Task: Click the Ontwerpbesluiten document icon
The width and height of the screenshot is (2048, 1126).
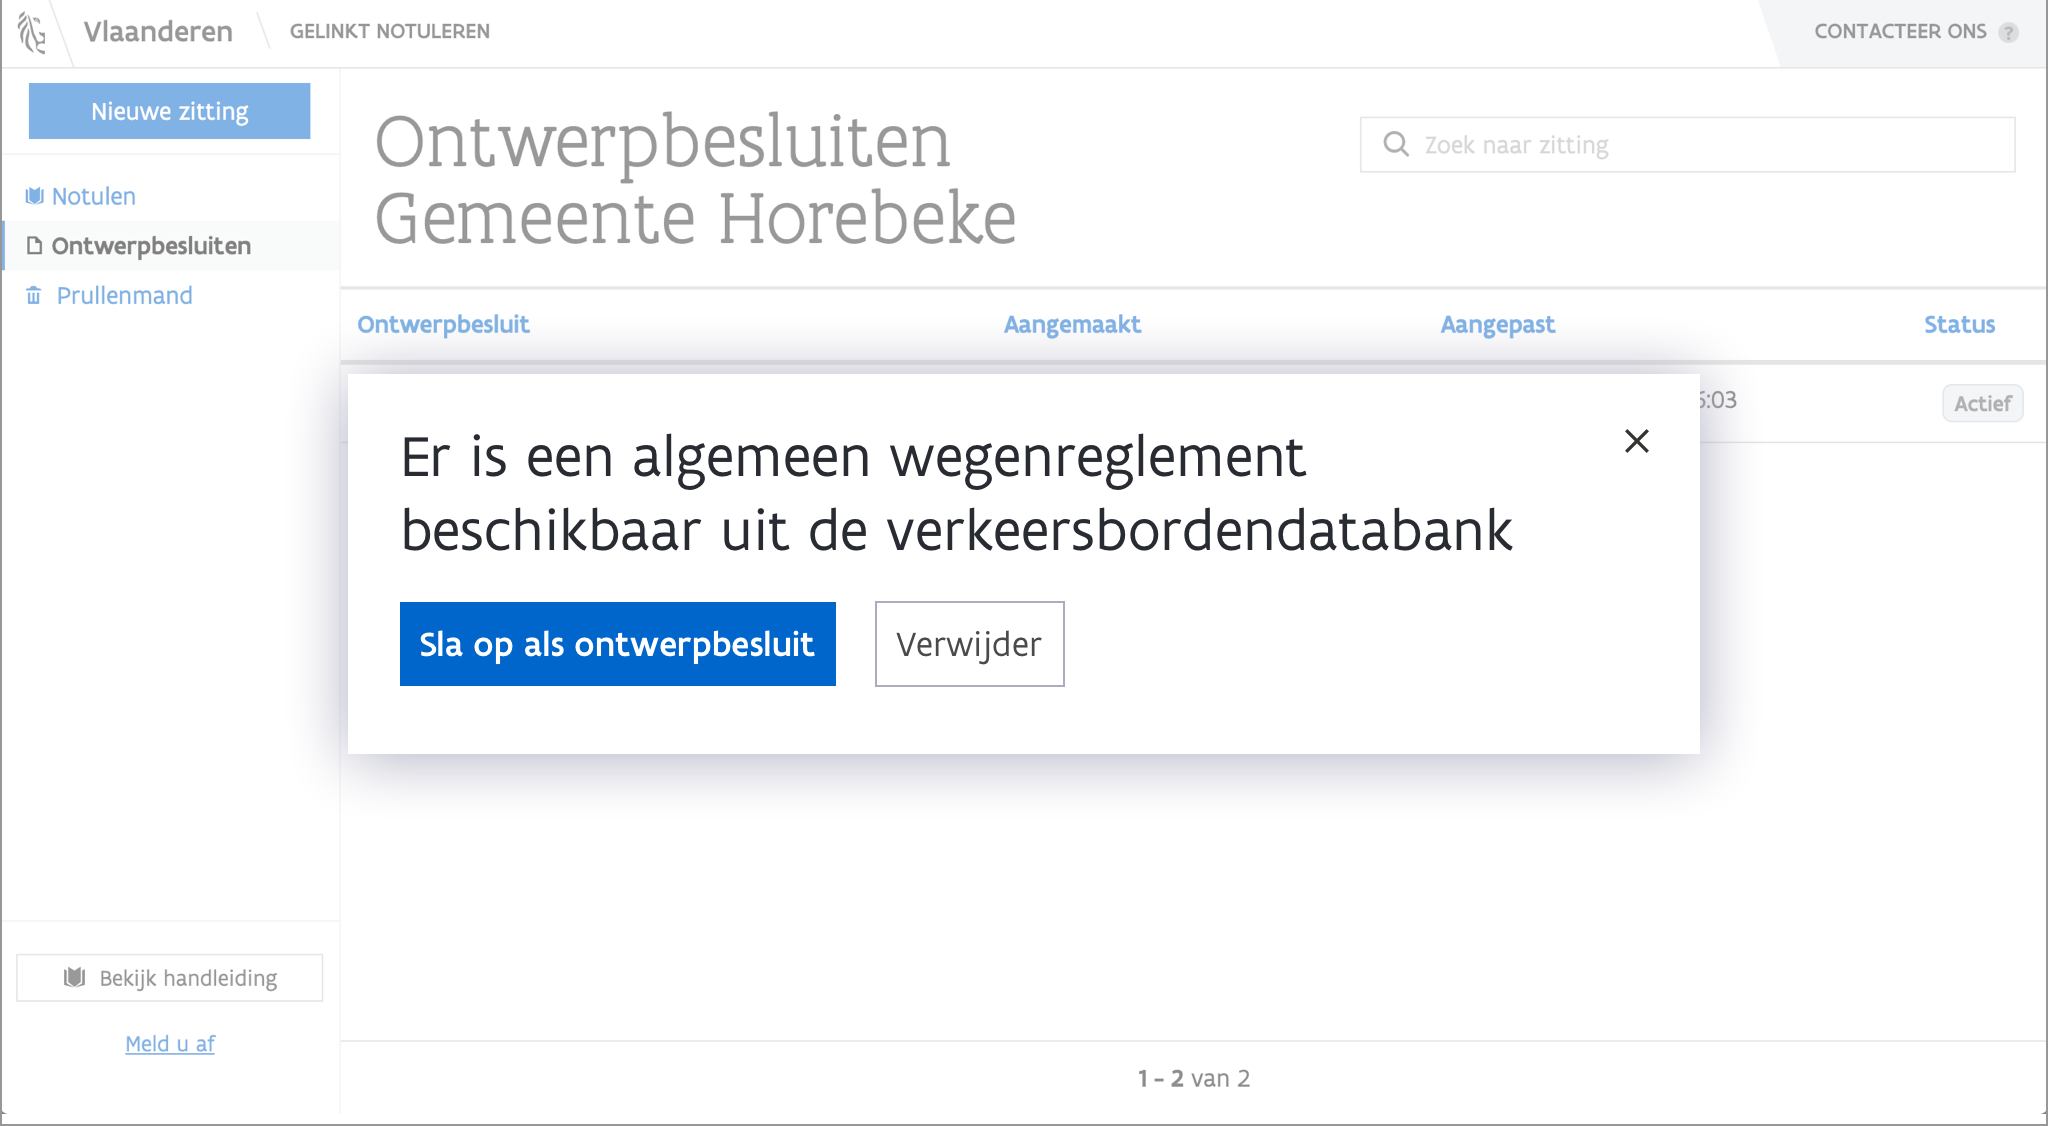Action: pyautogui.click(x=35, y=246)
